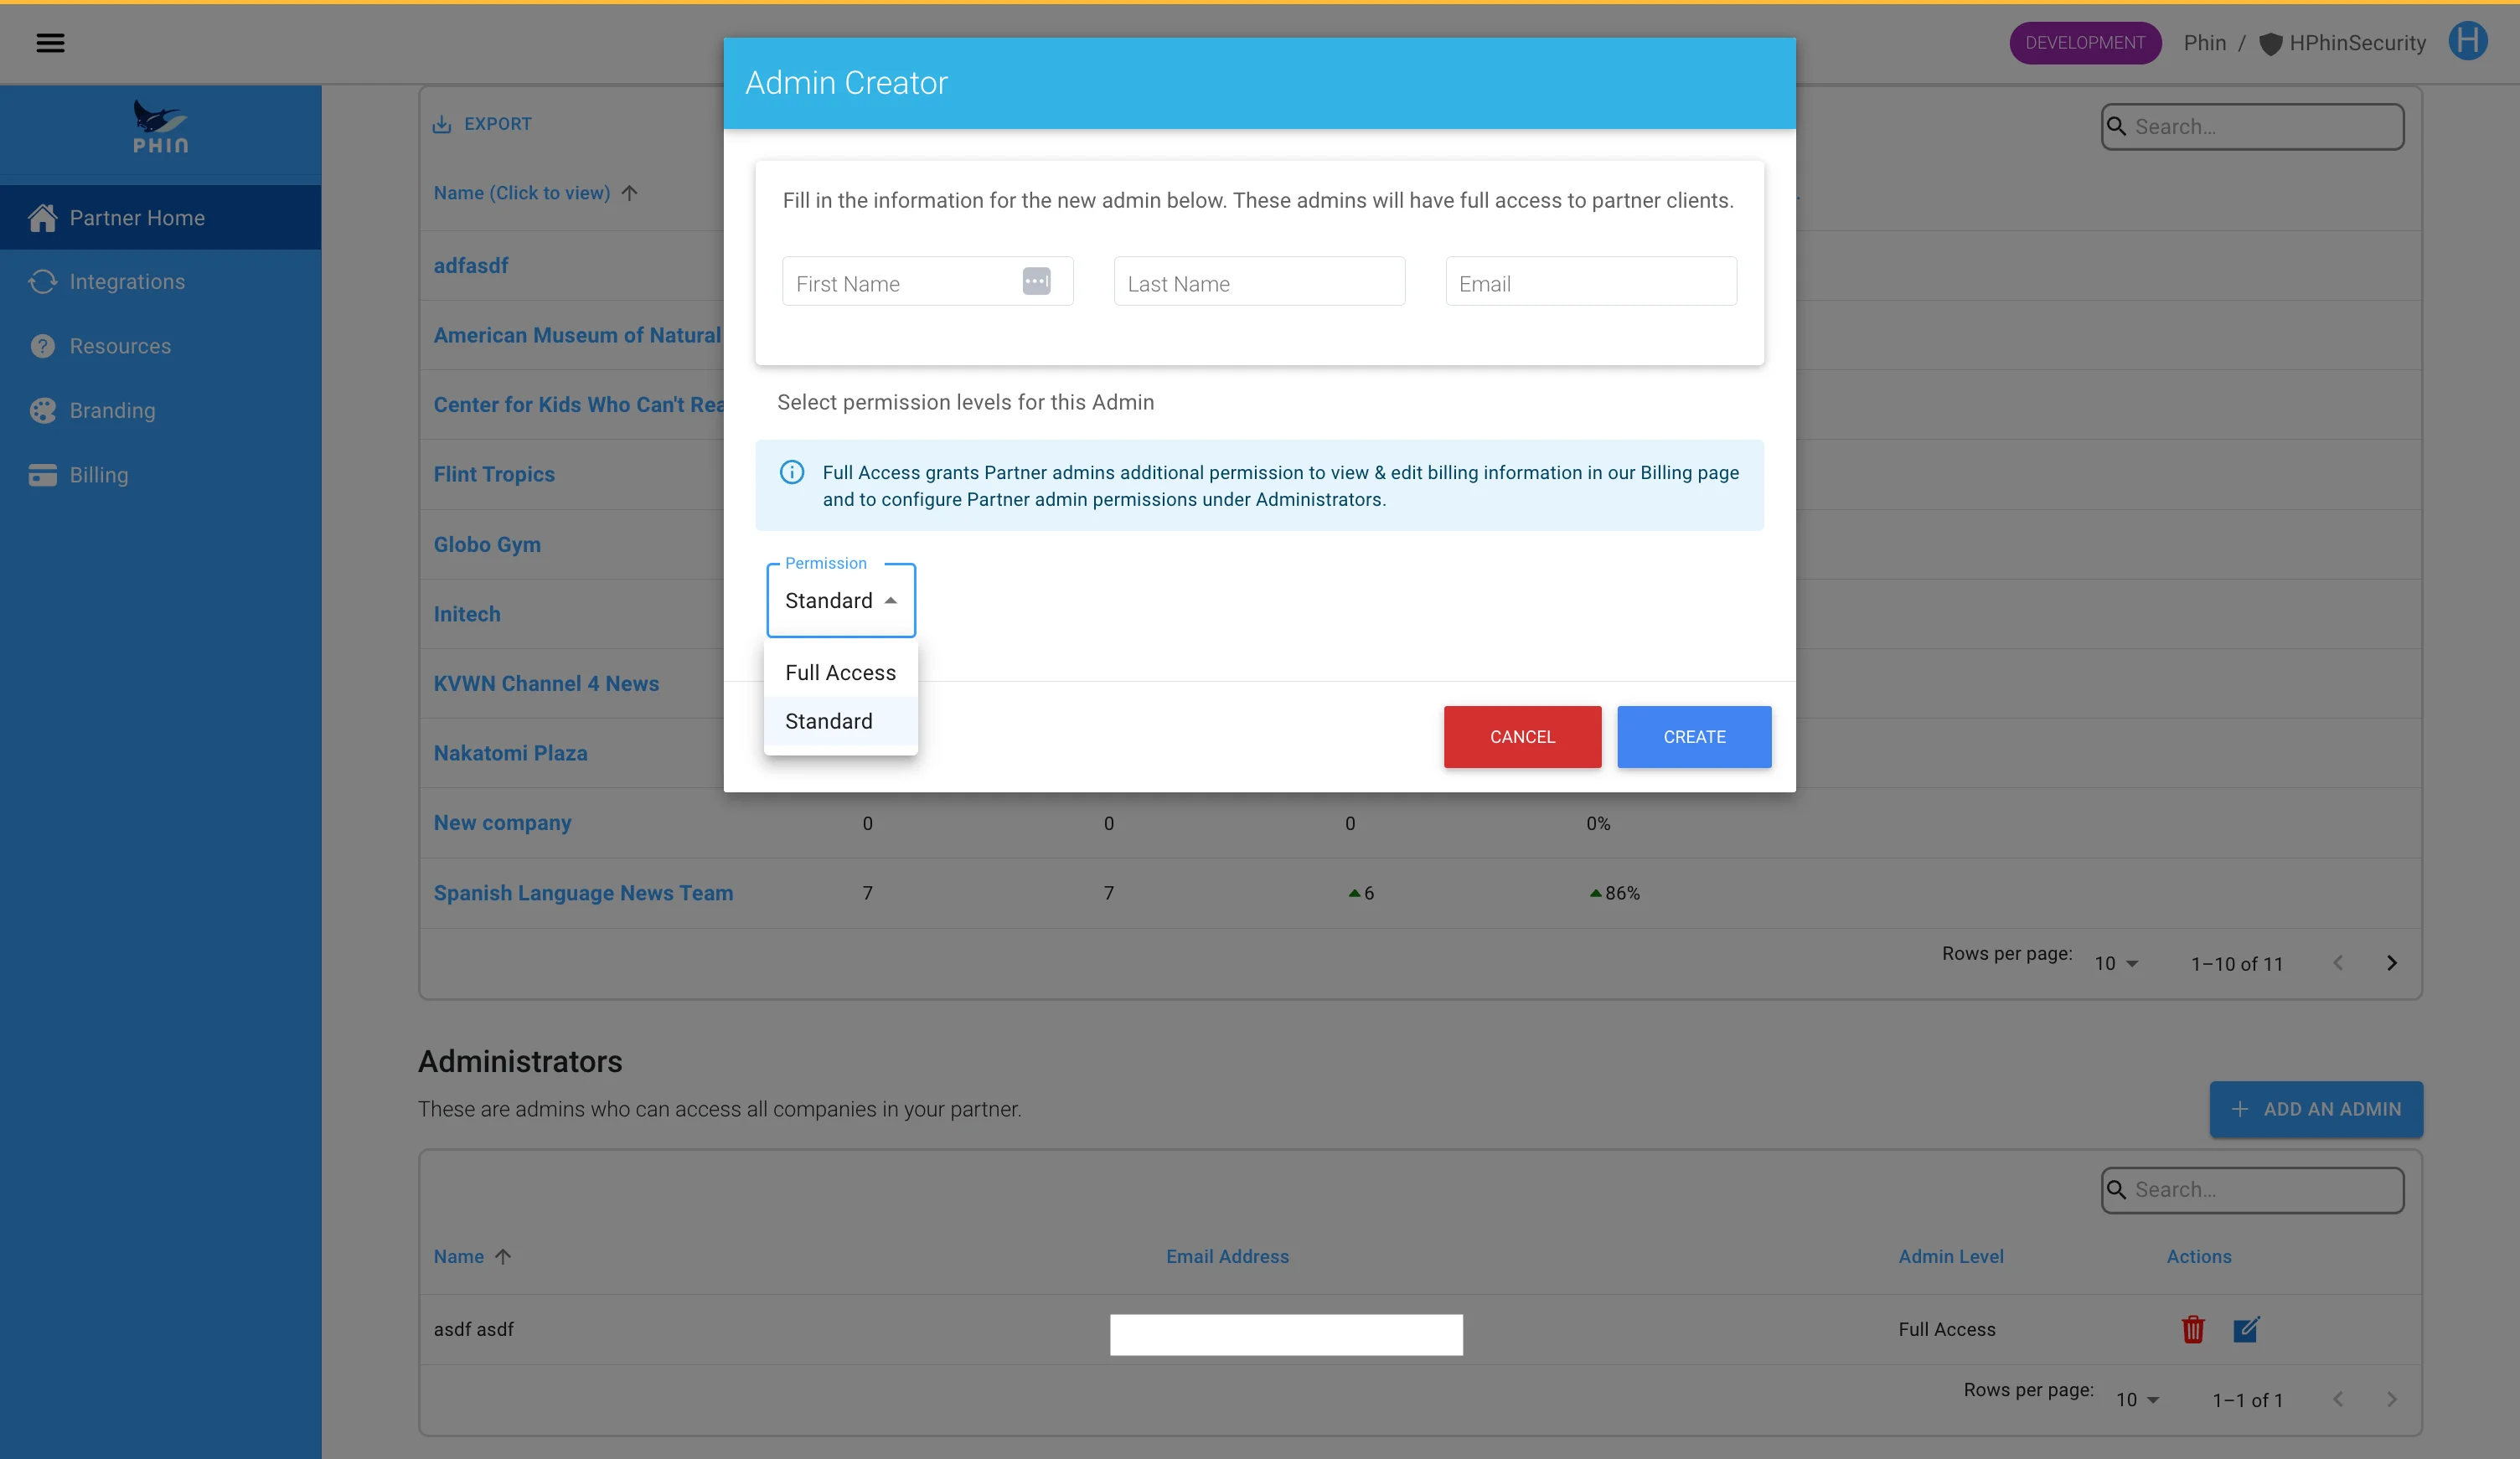Click the H user avatar icon
This screenshot has width=2520, height=1459.
tap(2467, 42)
